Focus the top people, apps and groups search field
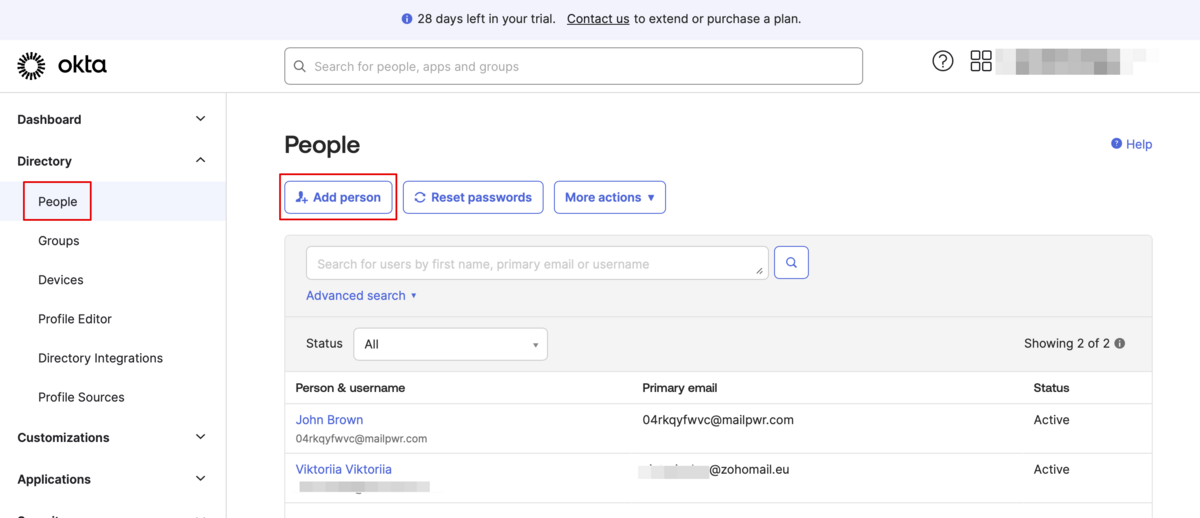1200x518 pixels. point(573,67)
